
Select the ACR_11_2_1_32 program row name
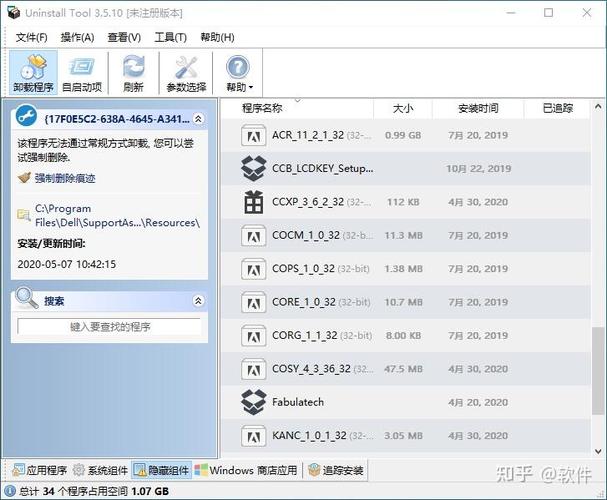[308, 135]
